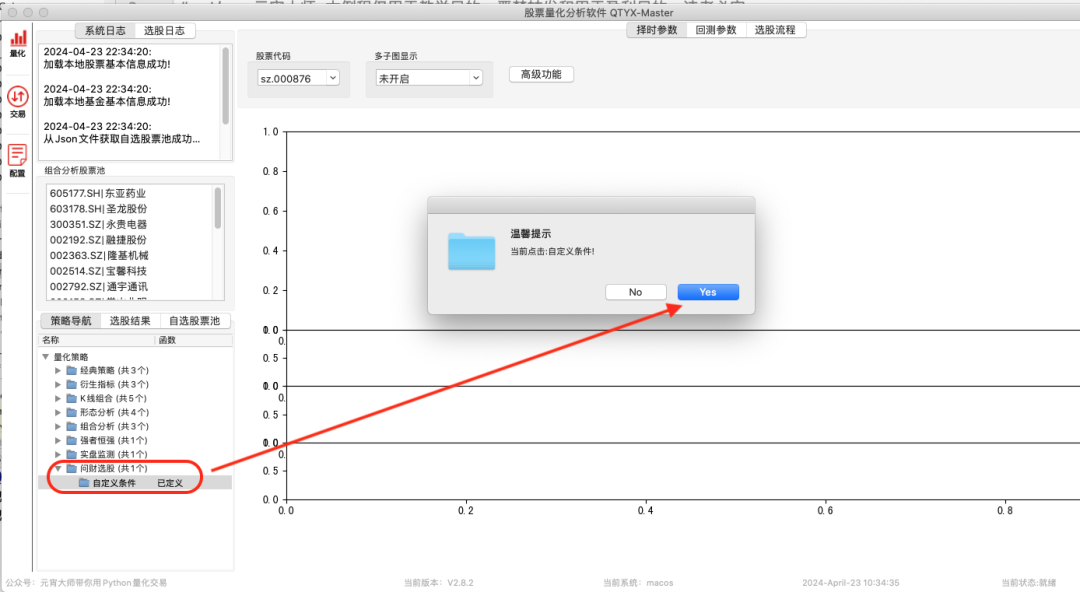Click the folder icon in the dialog

470,253
